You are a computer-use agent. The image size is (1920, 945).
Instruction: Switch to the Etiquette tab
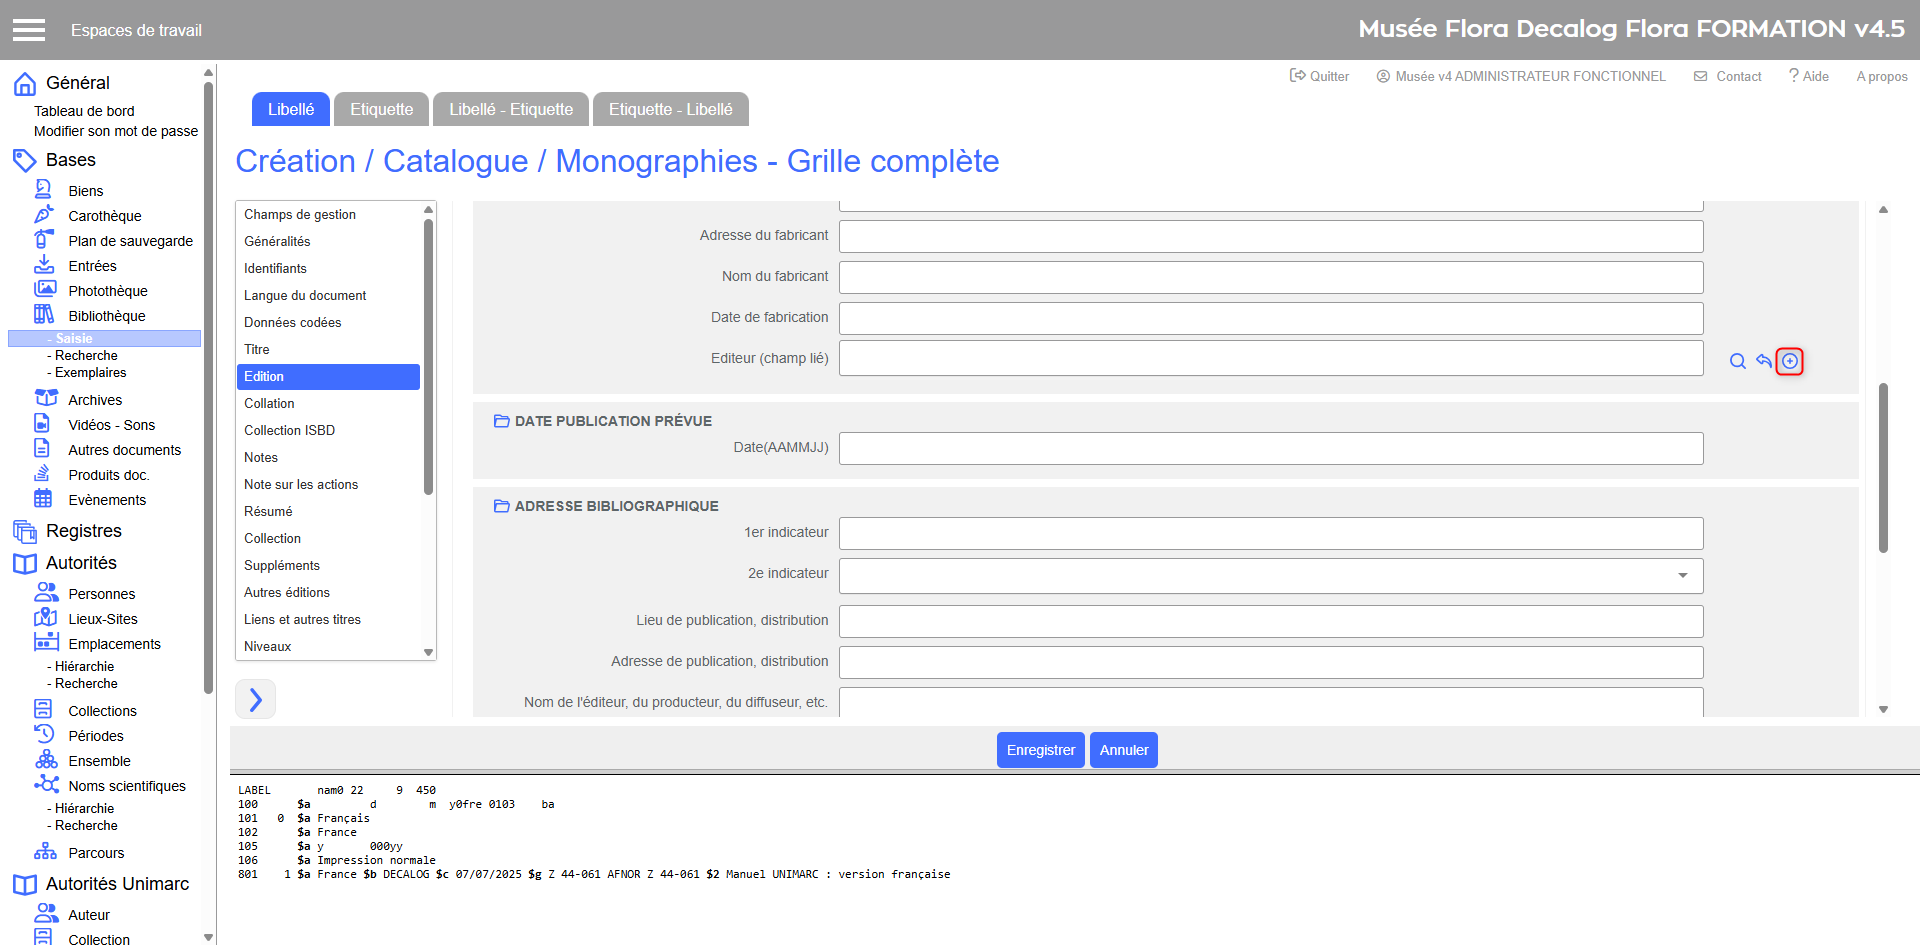[381, 110]
